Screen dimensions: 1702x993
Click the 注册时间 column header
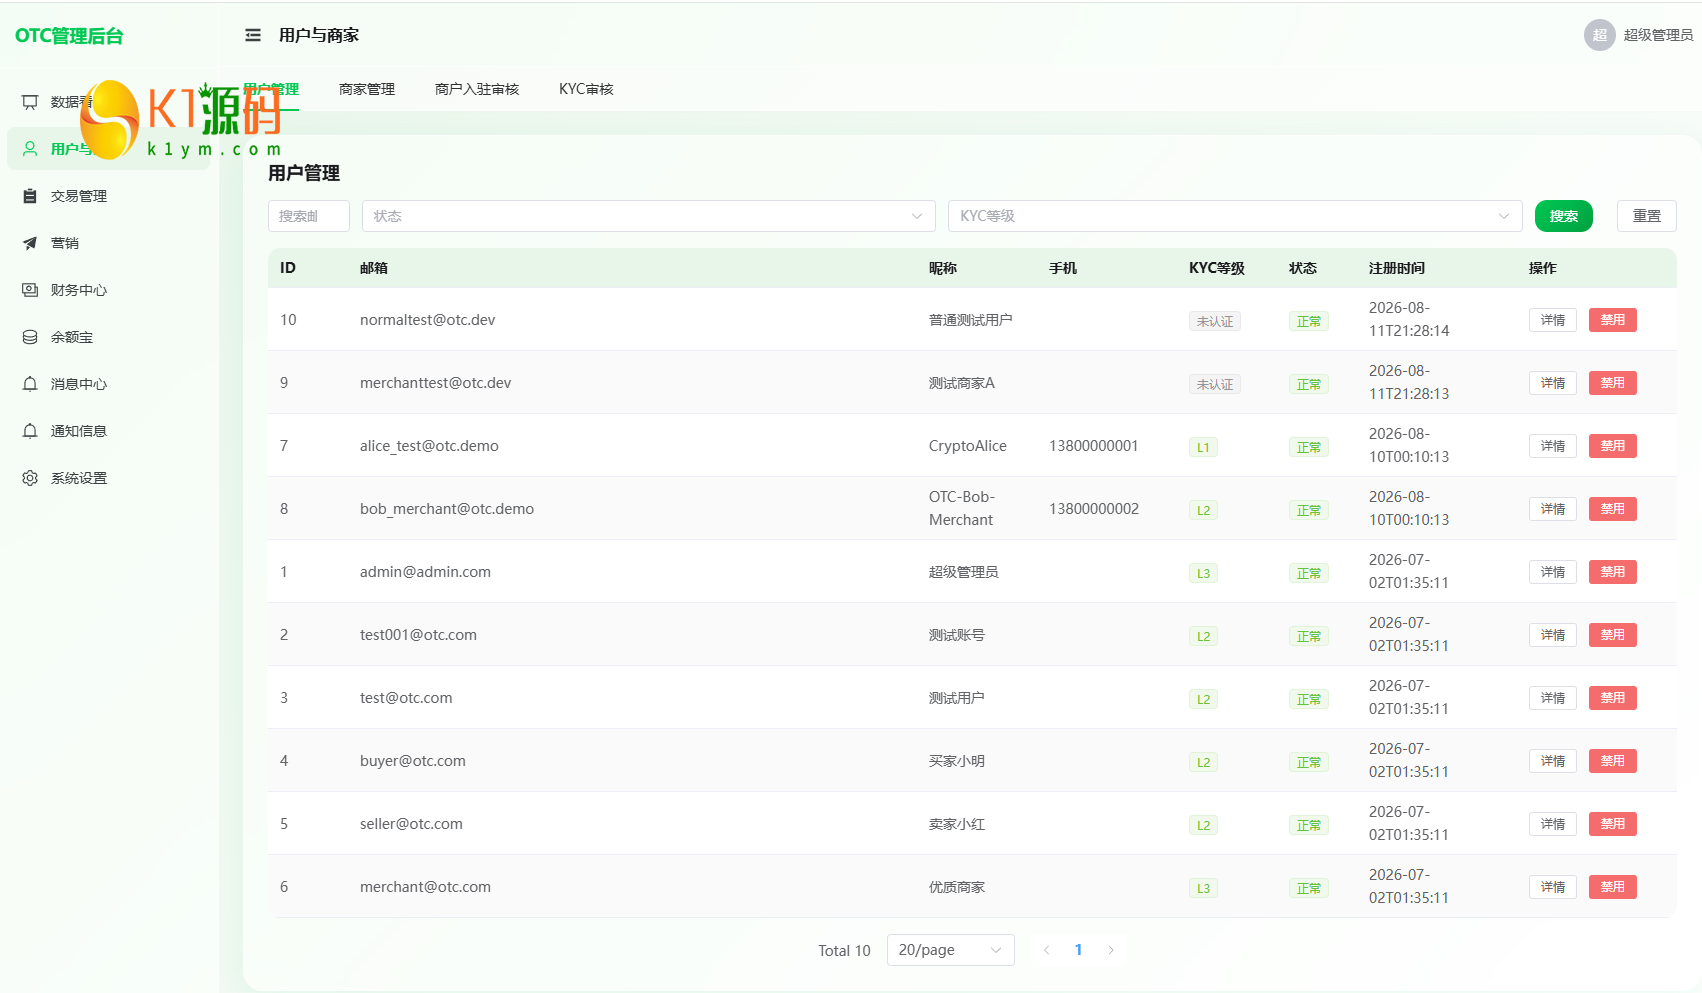pyautogui.click(x=1397, y=268)
